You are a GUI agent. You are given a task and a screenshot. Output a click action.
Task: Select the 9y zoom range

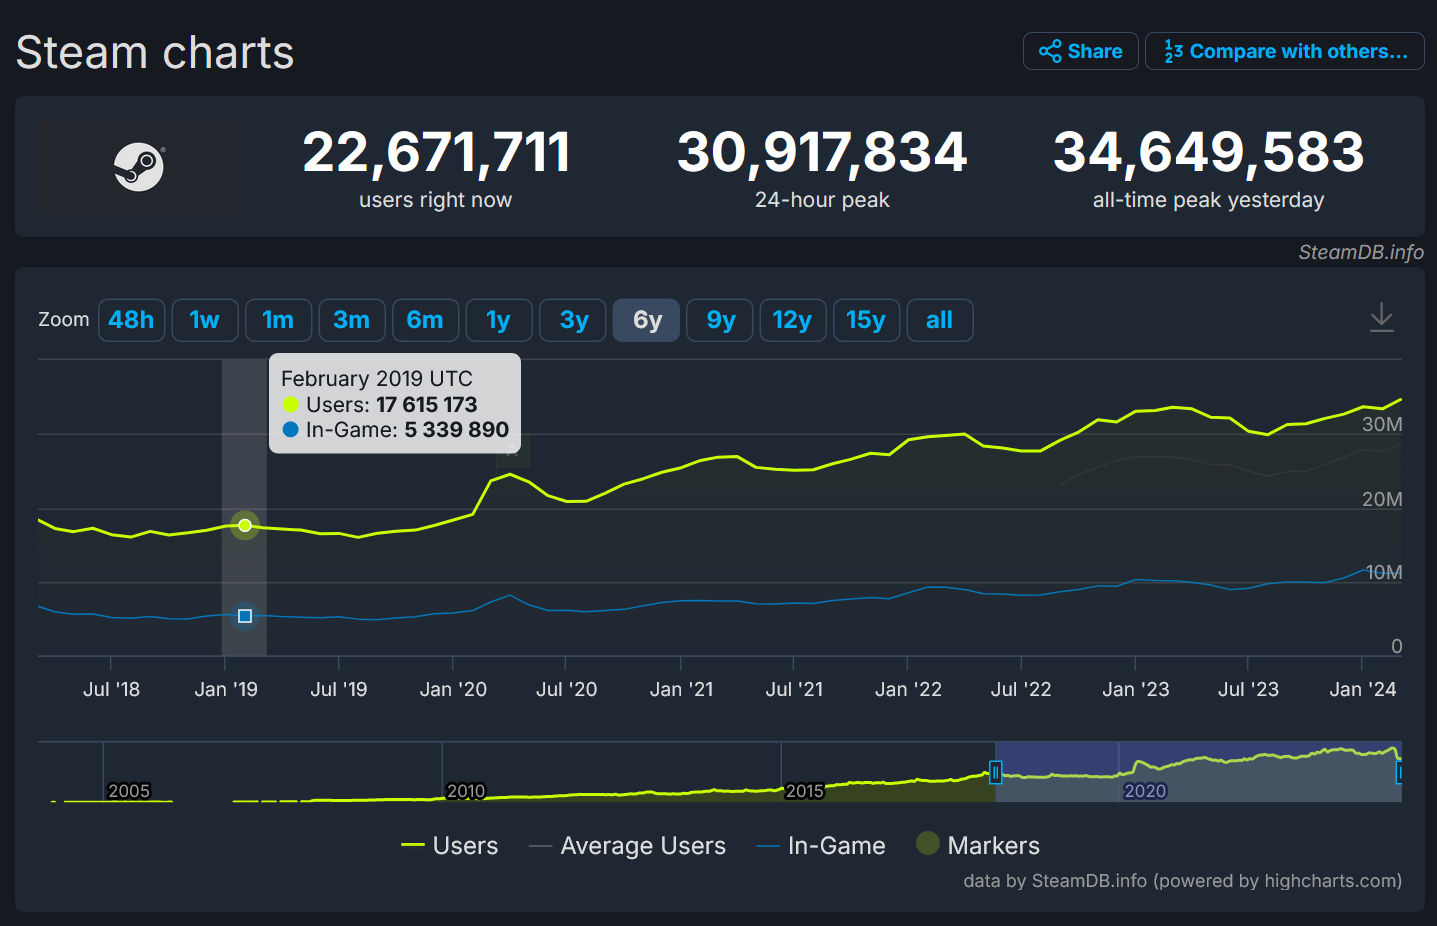[719, 319]
